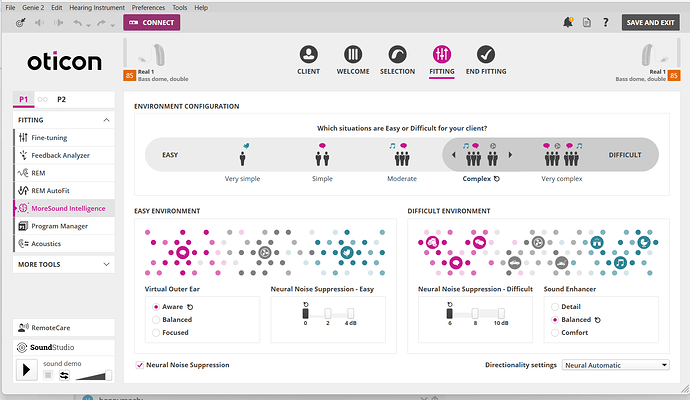The width and height of the screenshot is (690, 400).
Task: Click the mute hearing instruments speaker icon
Action: pos(40,23)
